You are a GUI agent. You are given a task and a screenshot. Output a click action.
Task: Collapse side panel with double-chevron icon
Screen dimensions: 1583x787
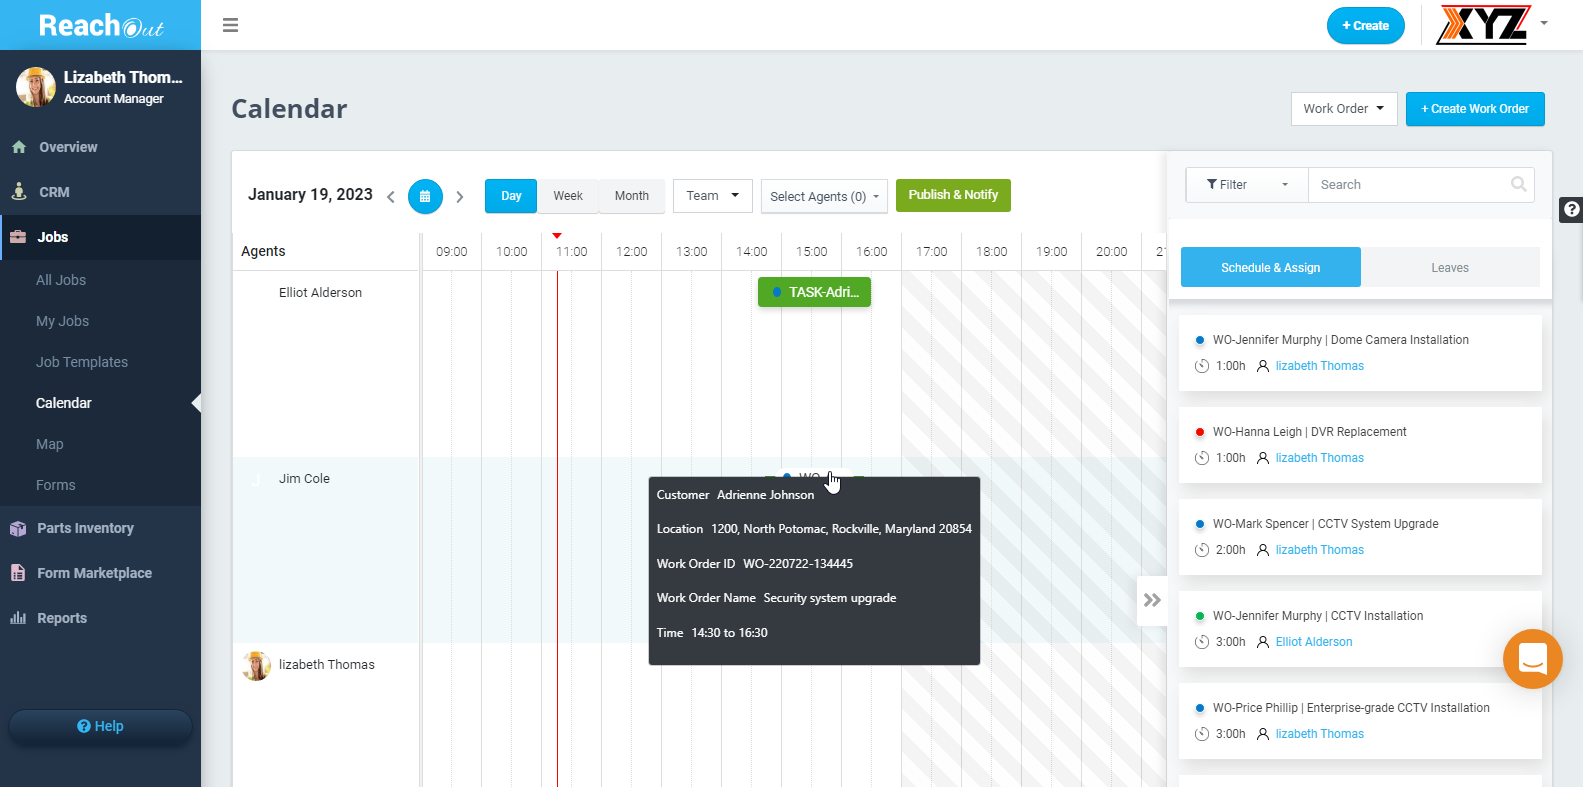(1152, 600)
